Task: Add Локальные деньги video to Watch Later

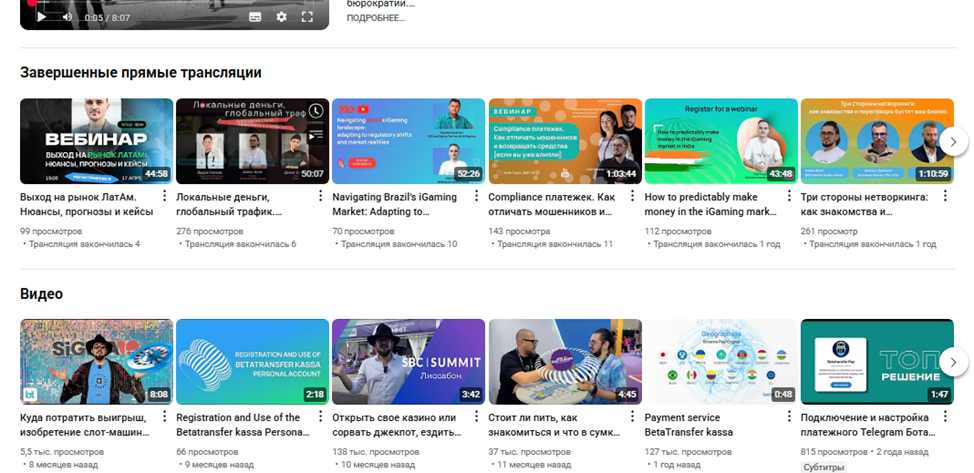Action: 316,111
